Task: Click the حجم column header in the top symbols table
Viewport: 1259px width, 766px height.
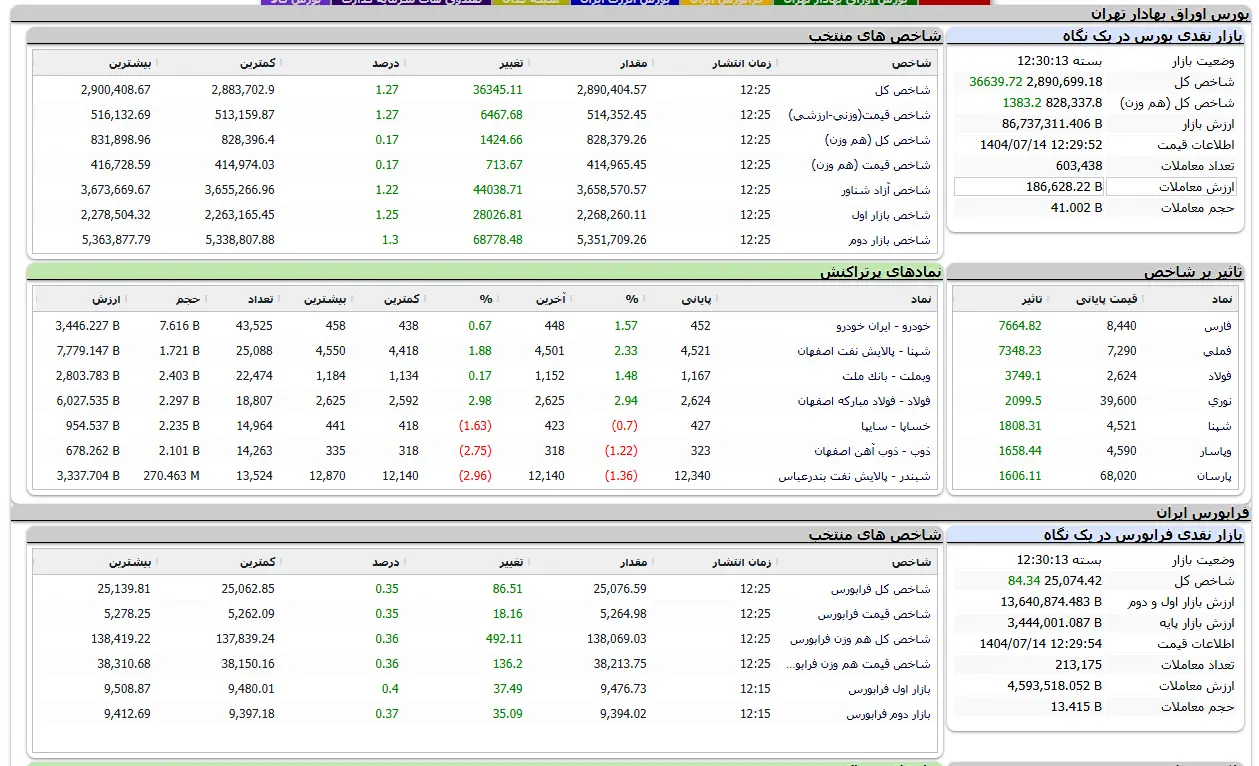Action: (188, 299)
